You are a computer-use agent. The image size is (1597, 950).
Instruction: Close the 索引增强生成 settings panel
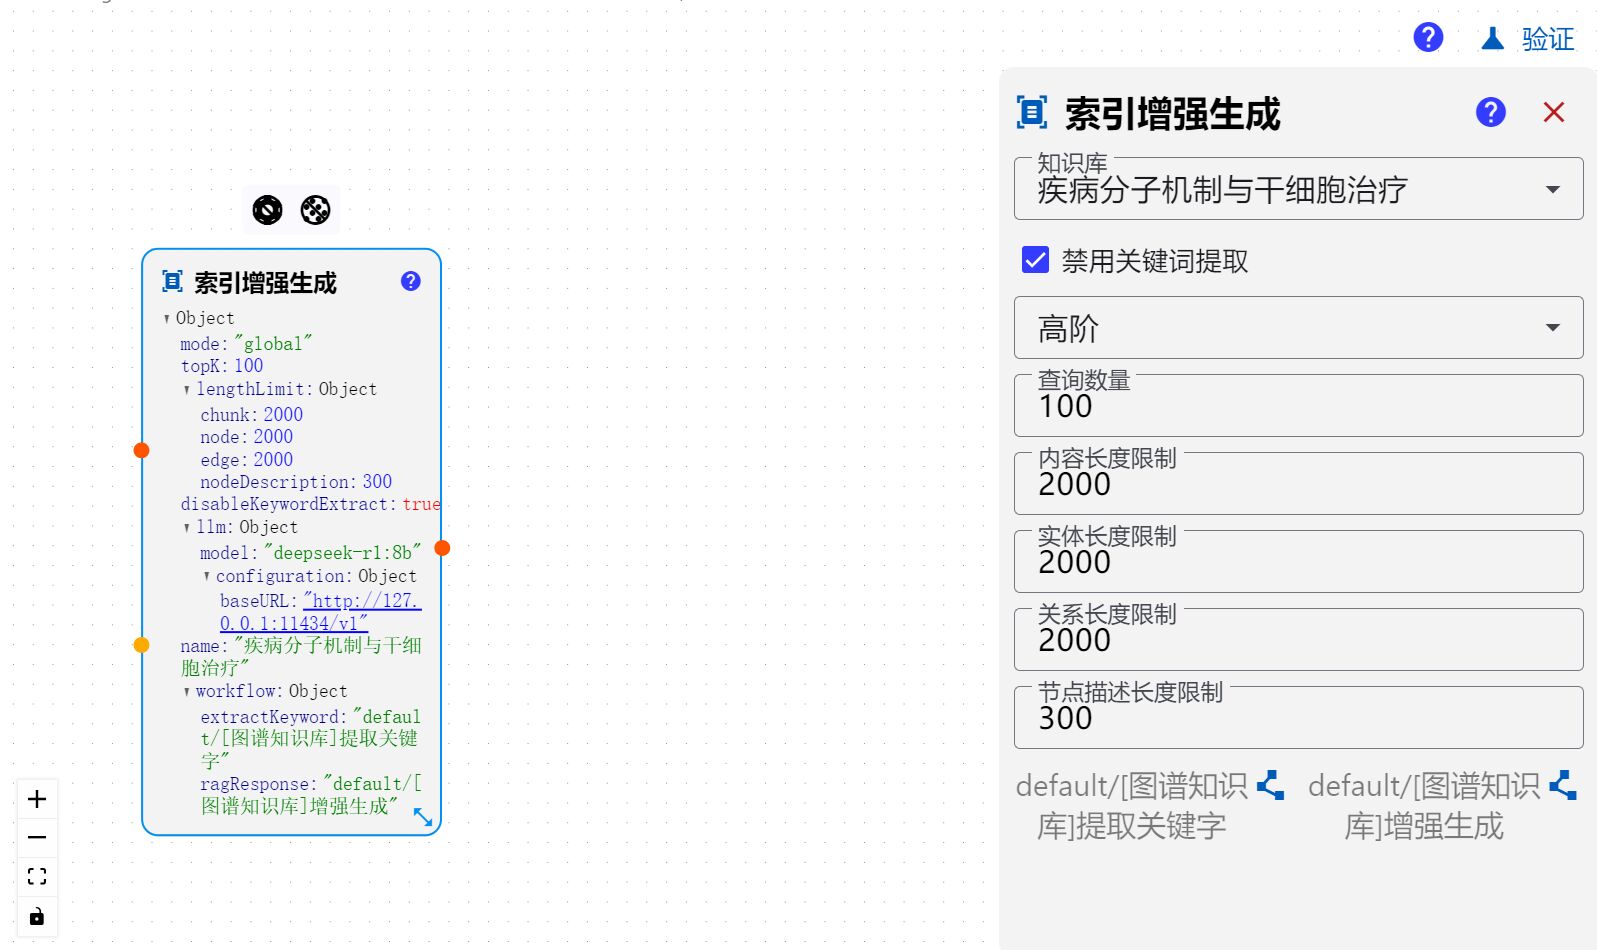click(1552, 112)
